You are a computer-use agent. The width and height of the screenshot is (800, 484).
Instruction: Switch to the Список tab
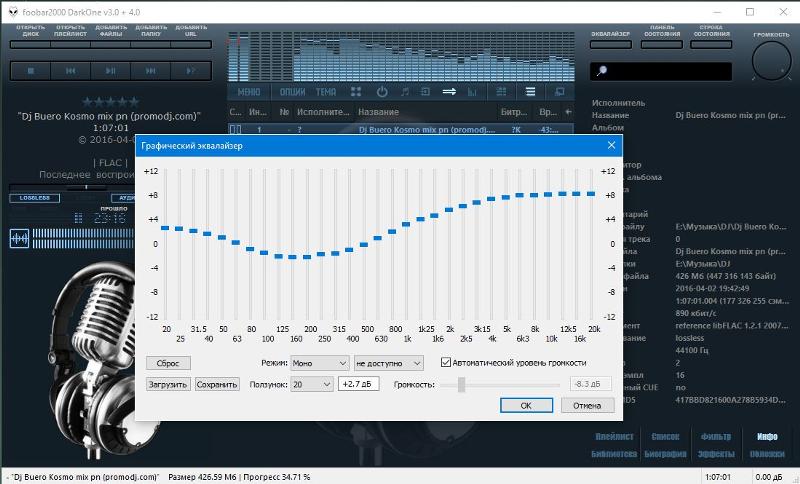click(665, 437)
